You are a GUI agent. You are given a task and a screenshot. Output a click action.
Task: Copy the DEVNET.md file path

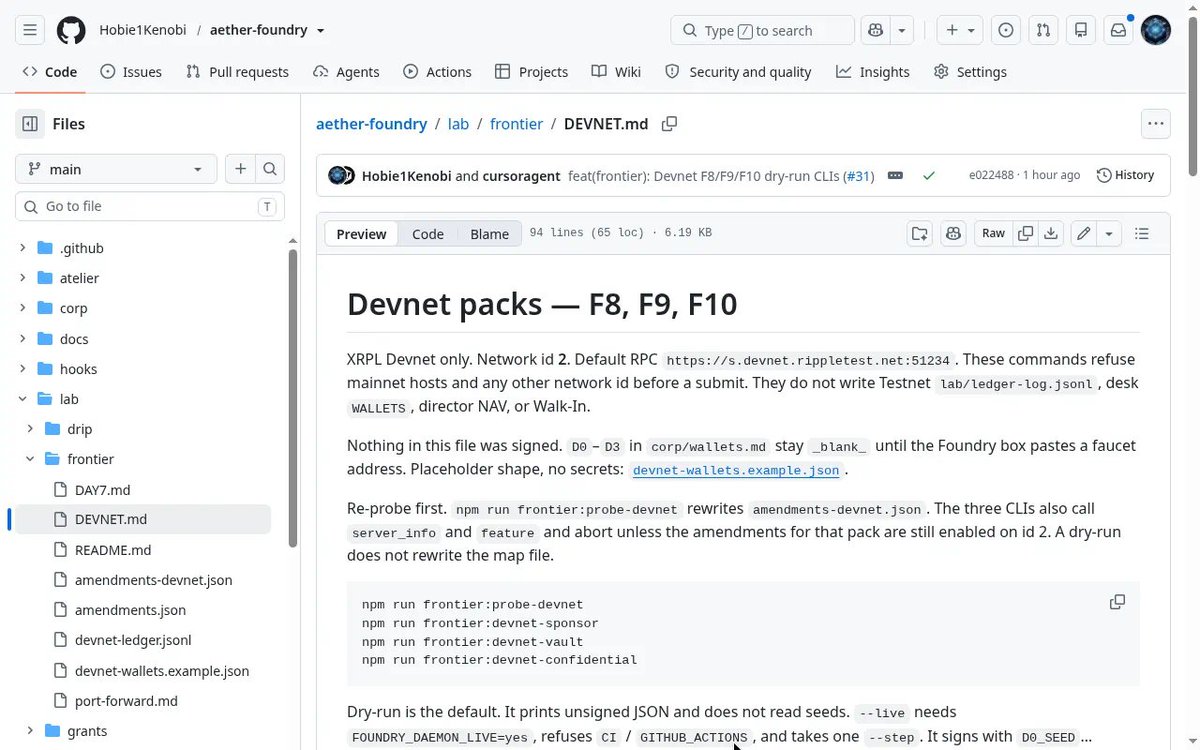[x=669, y=124]
